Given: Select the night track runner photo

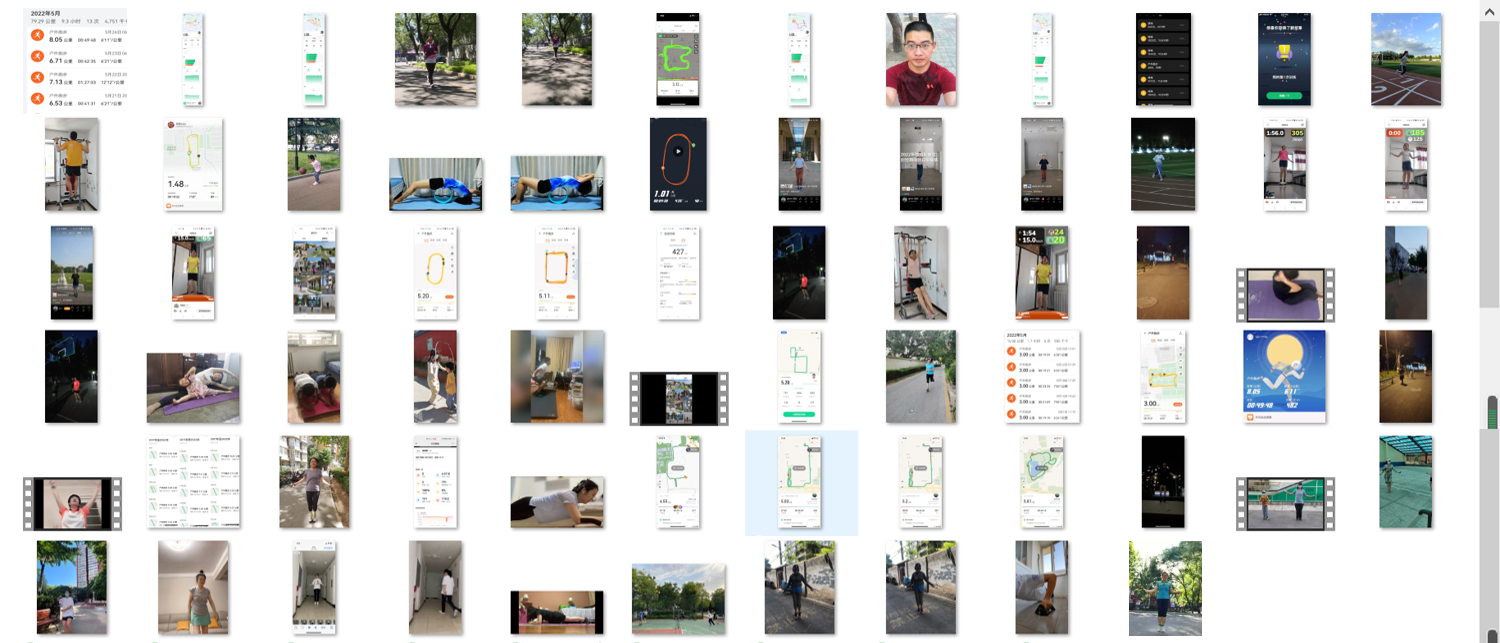Looking at the screenshot, I should [1163, 164].
